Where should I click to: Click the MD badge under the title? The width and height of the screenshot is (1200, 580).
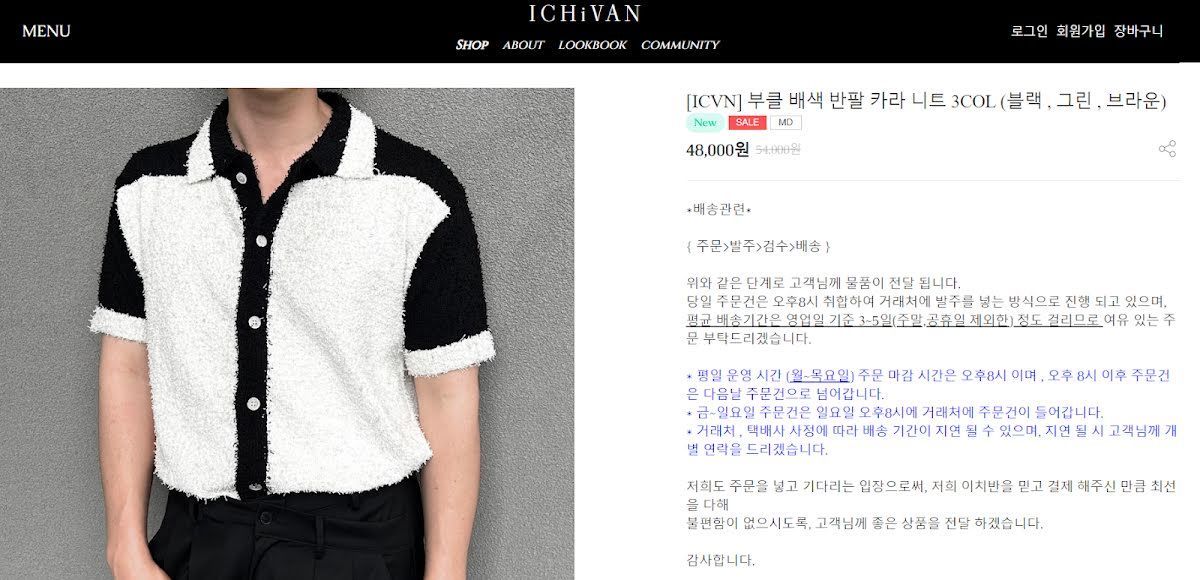[785, 123]
